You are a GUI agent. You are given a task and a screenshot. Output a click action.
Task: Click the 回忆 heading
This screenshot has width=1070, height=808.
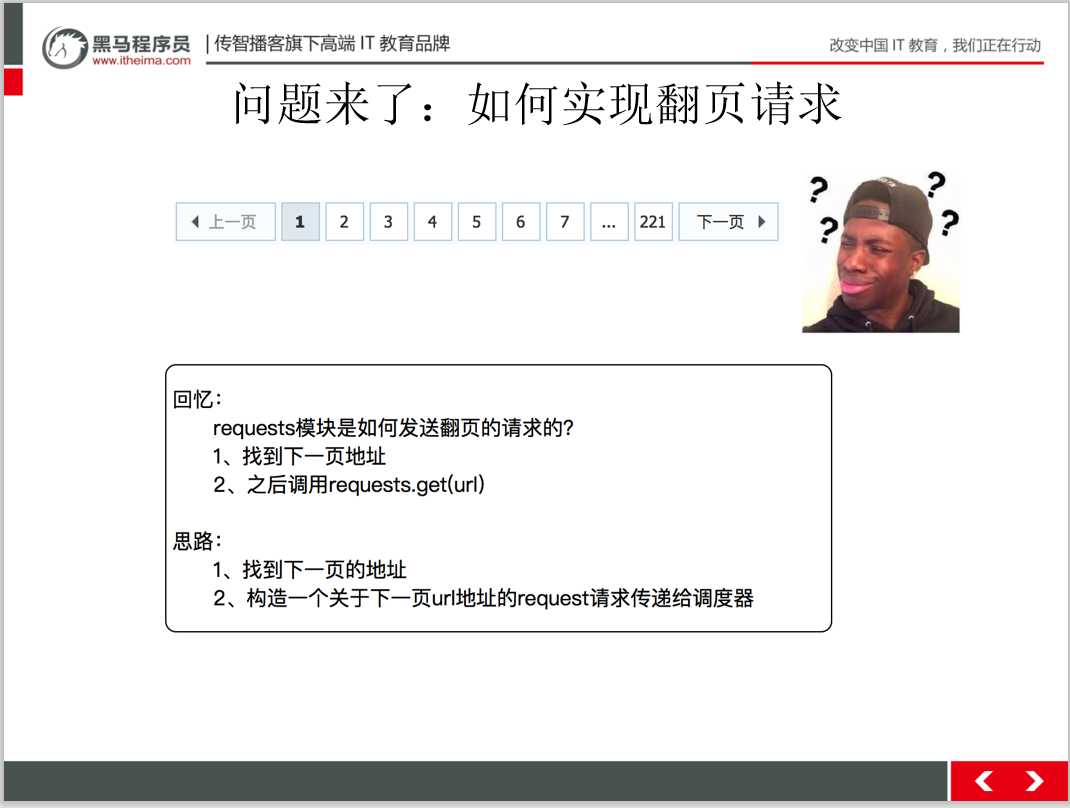tap(197, 399)
